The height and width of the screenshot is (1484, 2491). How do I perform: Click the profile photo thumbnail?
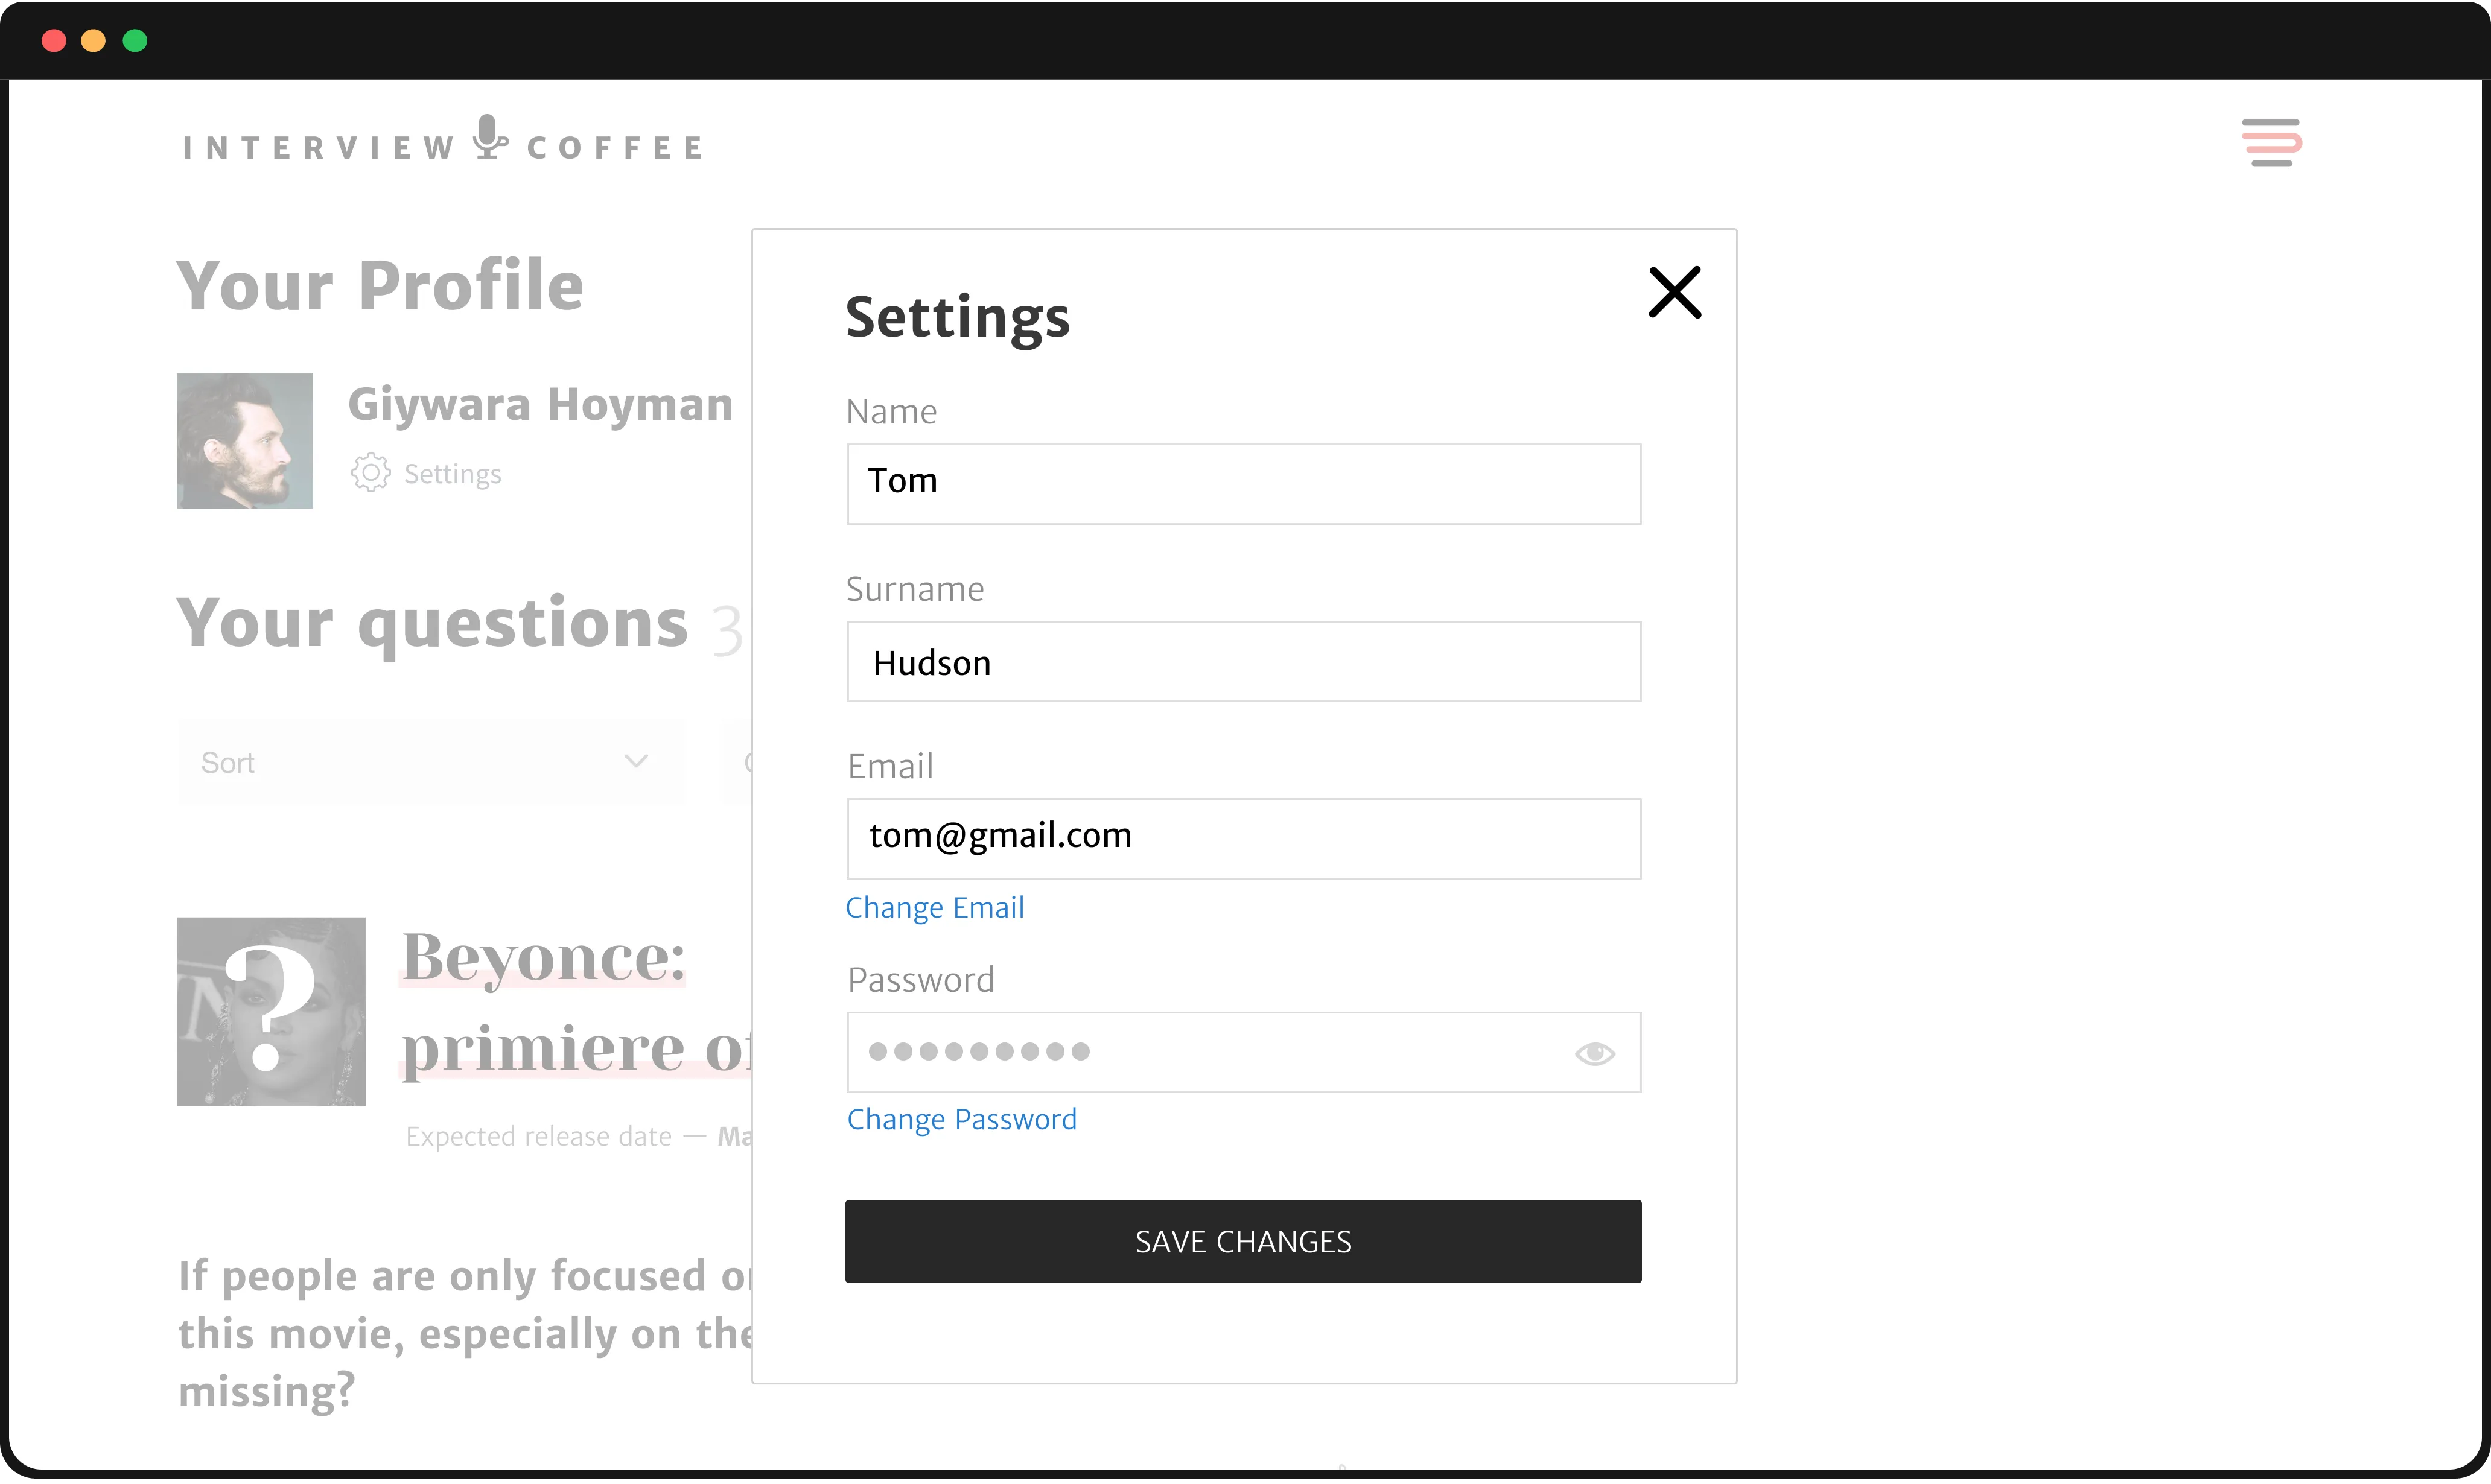click(245, 441)
